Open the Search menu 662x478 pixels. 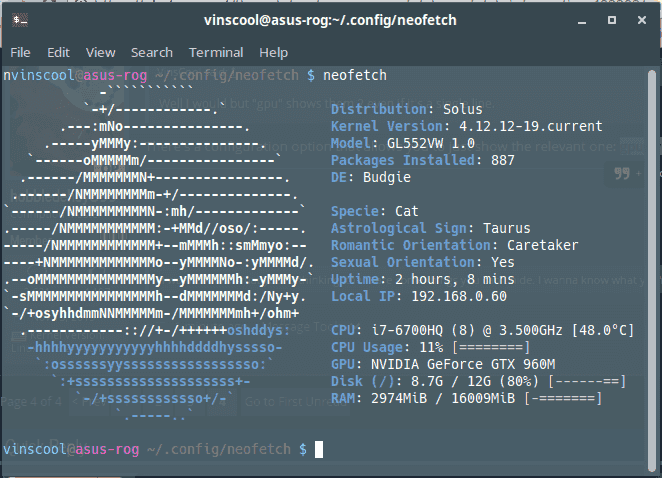point(152,52)
